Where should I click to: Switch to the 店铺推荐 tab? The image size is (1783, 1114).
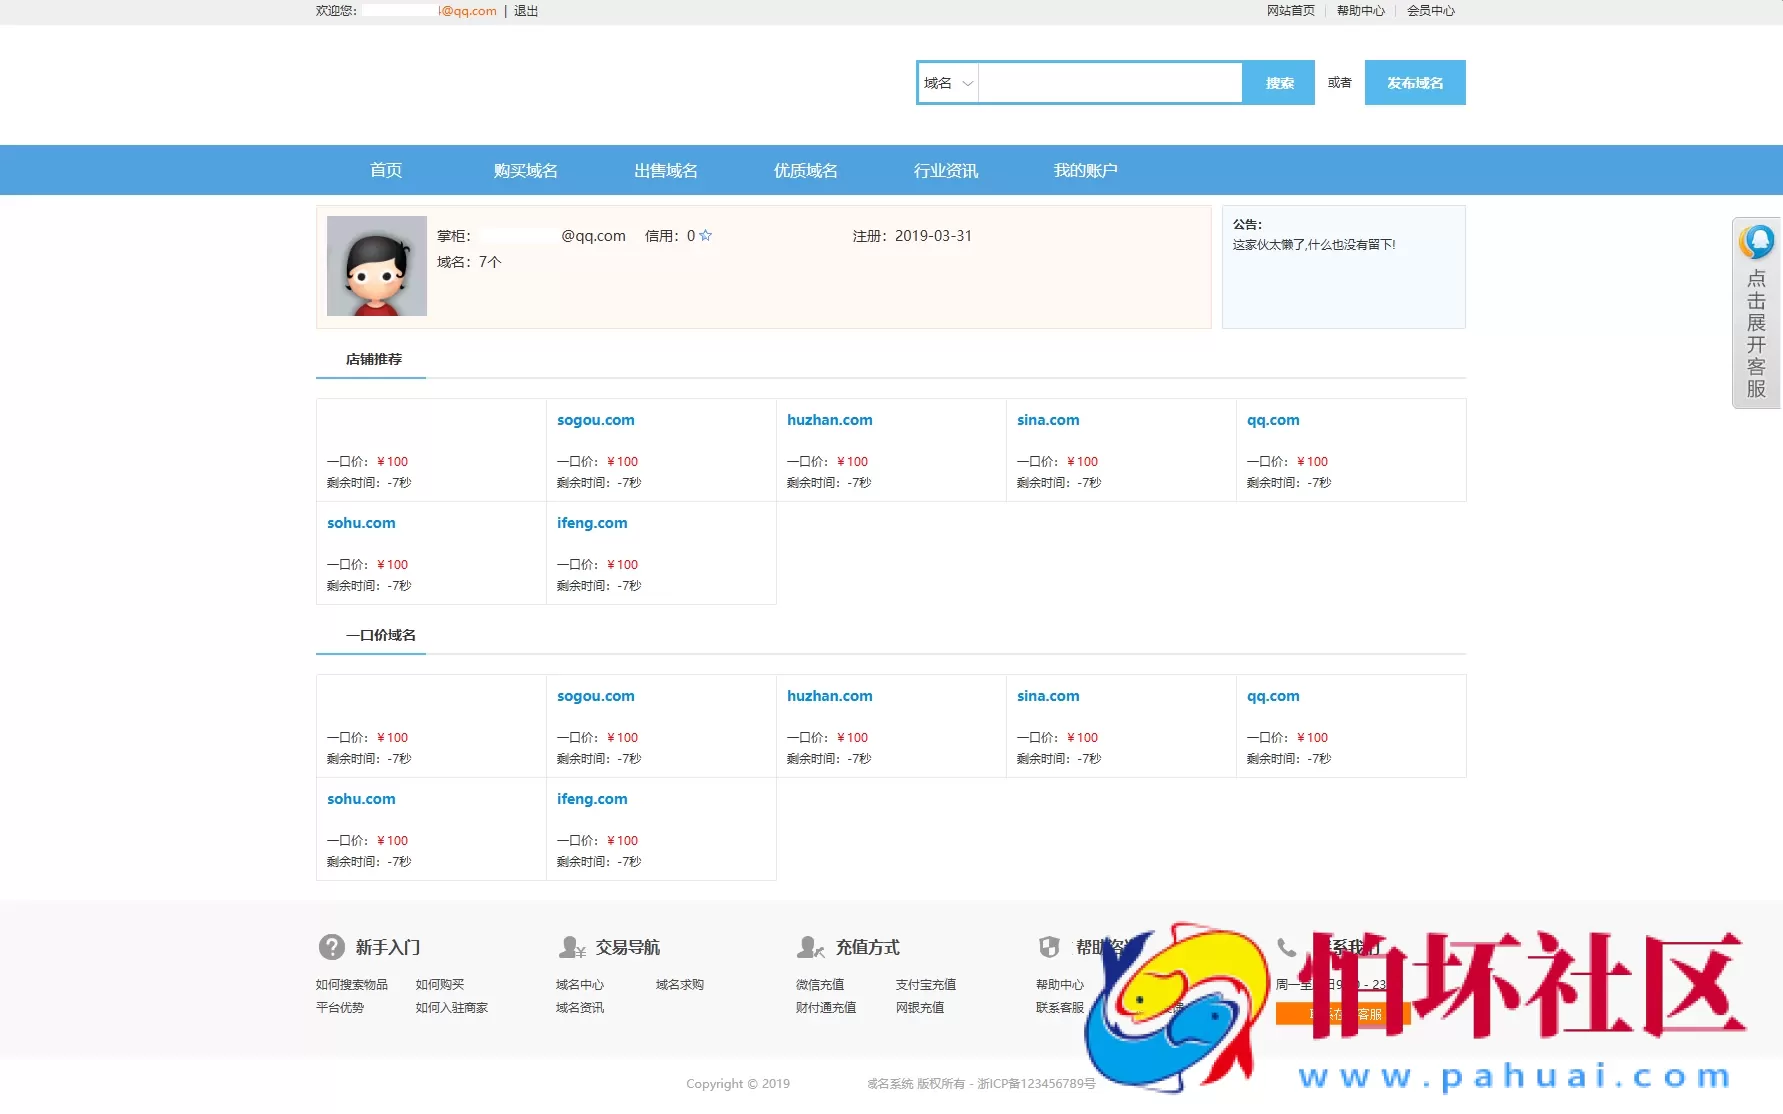pos(373,359)
